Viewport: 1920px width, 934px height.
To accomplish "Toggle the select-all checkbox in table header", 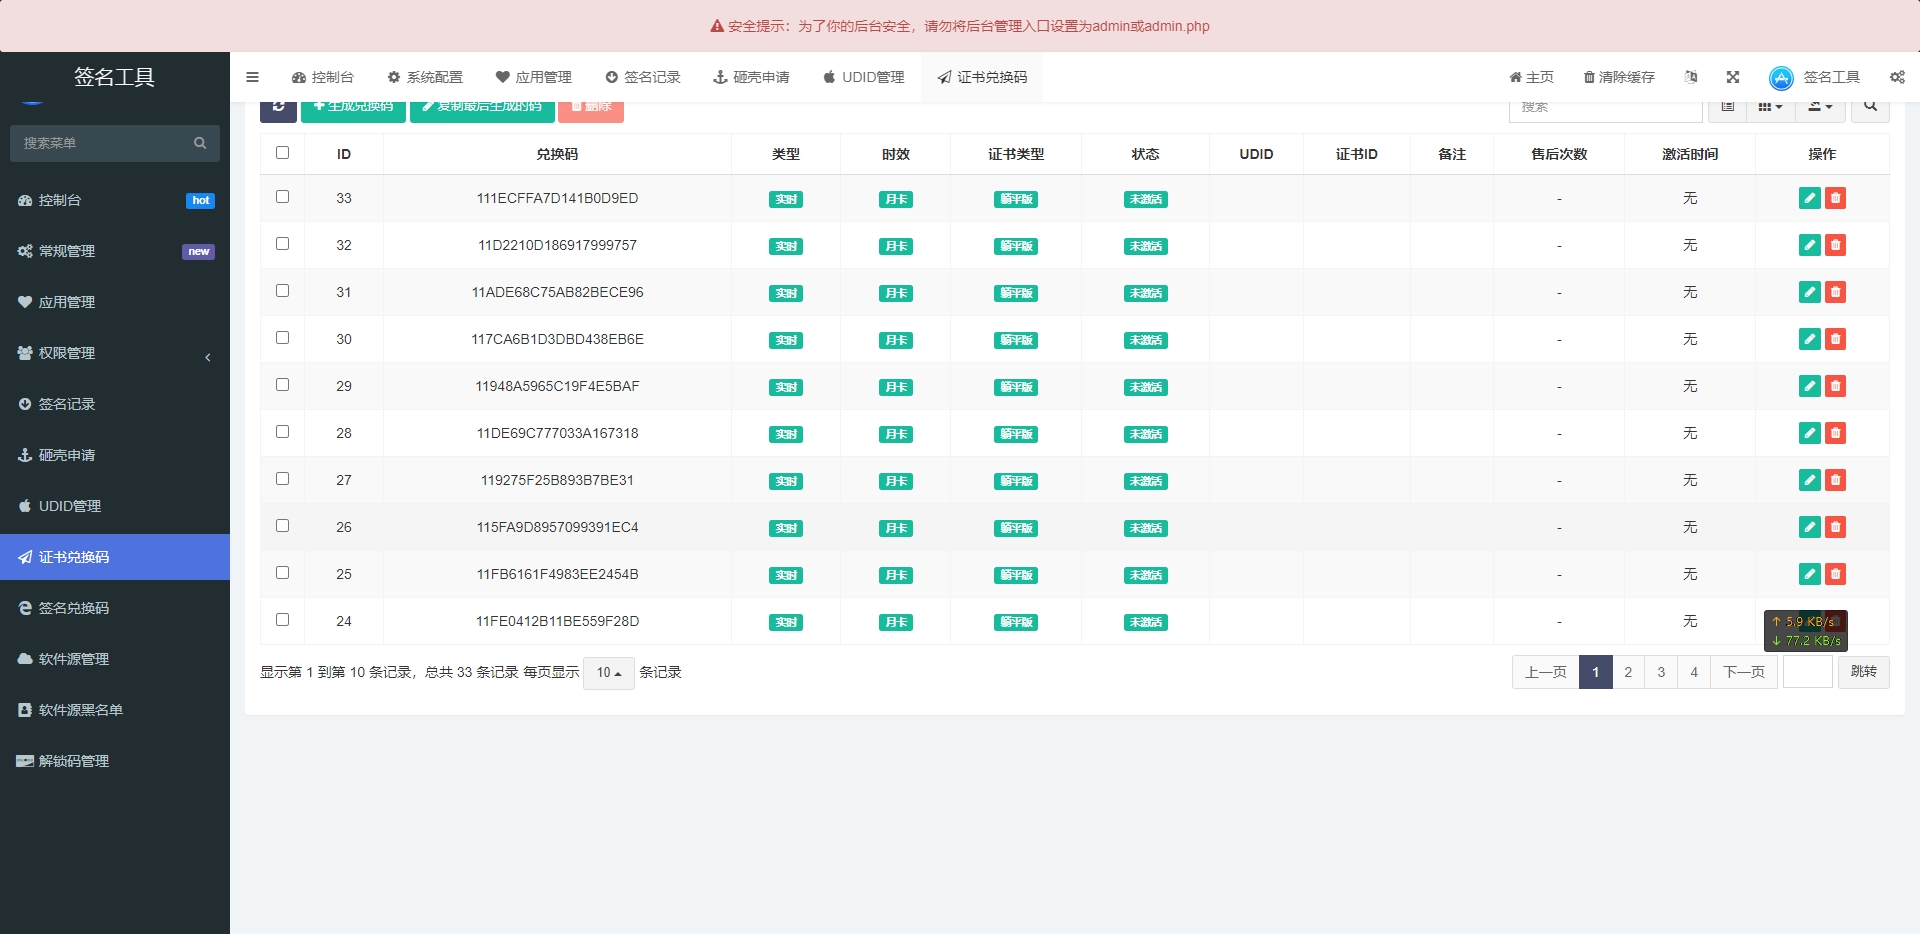I will pos(282,153).
